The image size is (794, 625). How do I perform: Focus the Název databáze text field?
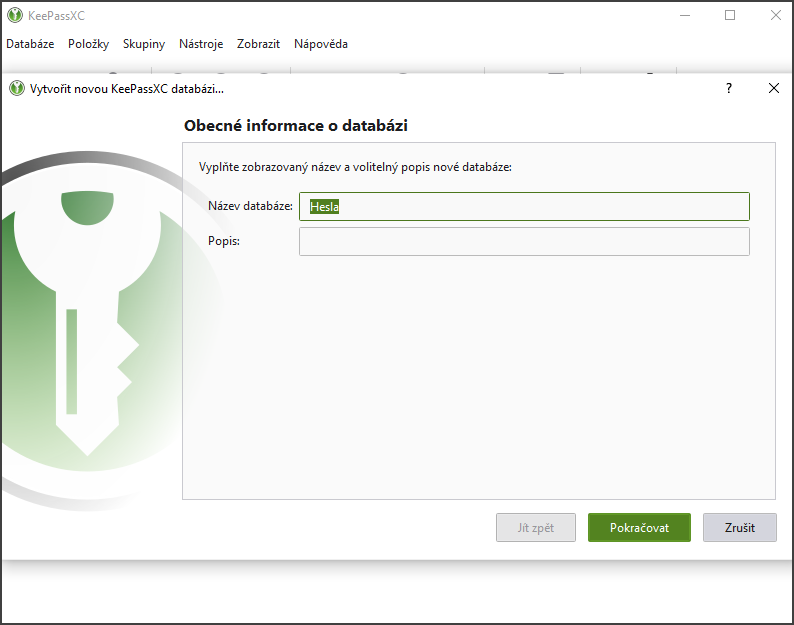tap(523, 206)
